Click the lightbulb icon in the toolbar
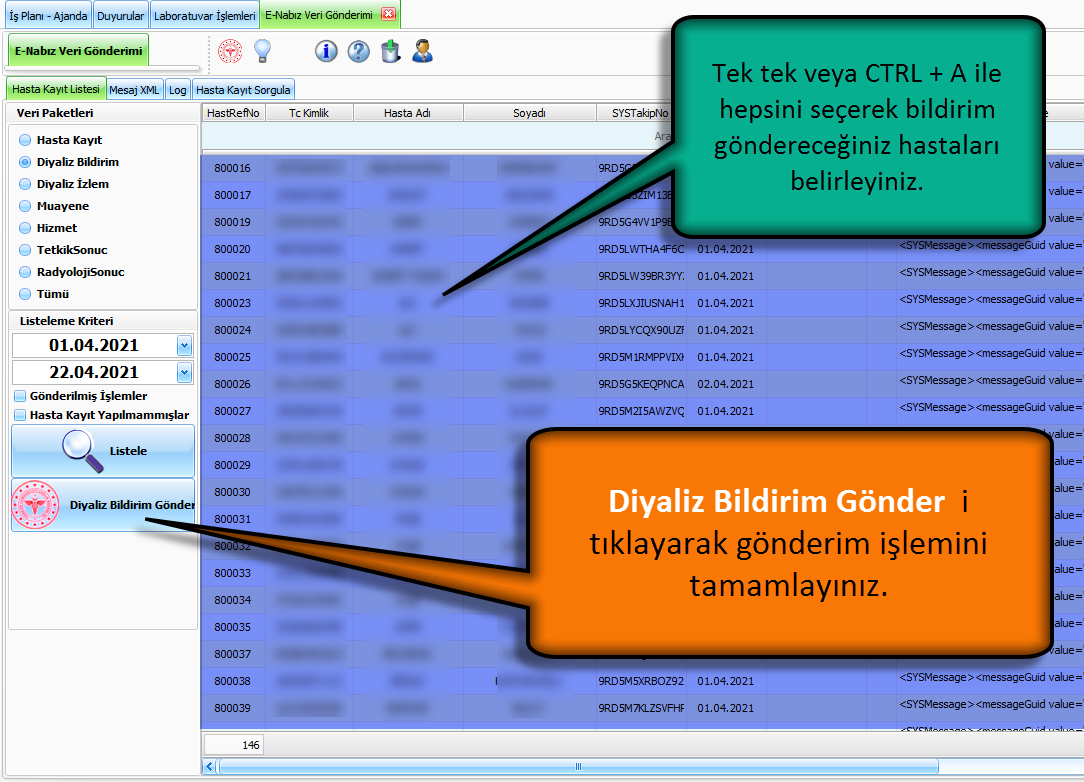 click(x=263, y=51)
